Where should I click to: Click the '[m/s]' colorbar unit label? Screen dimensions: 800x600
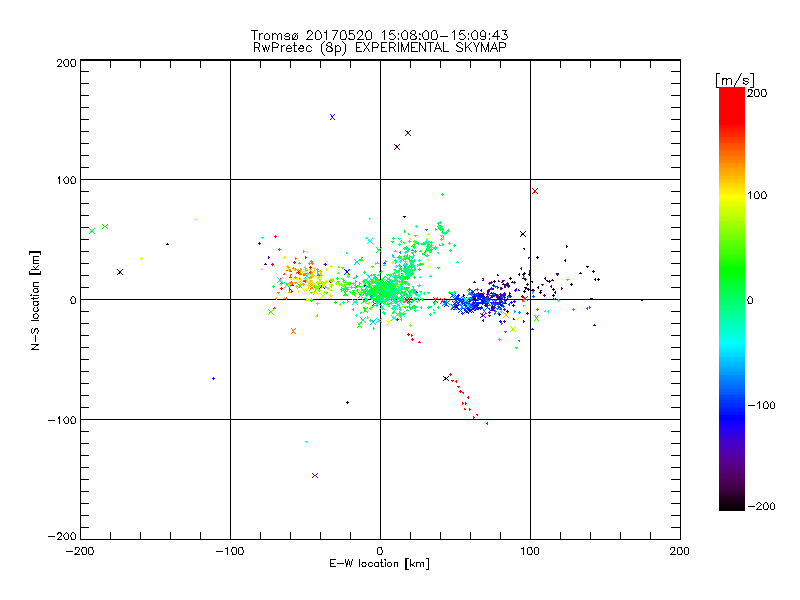735,80
